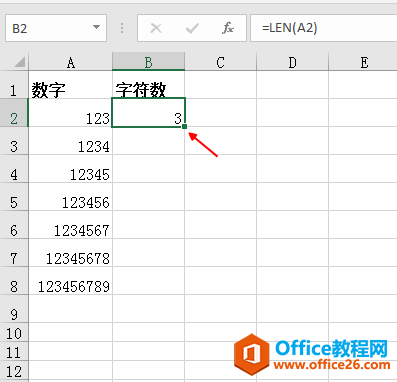This screenshot has width=397, height=382.
Task: Click the fill handle of cell B2
Action: click(x=185, y=126)
